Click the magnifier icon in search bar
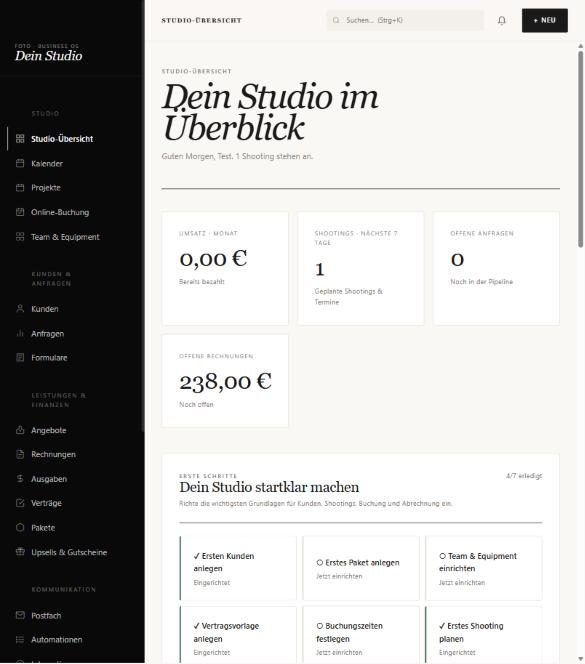Image resolution: width=585 pixels, height=664 pixels. (336, 20)
